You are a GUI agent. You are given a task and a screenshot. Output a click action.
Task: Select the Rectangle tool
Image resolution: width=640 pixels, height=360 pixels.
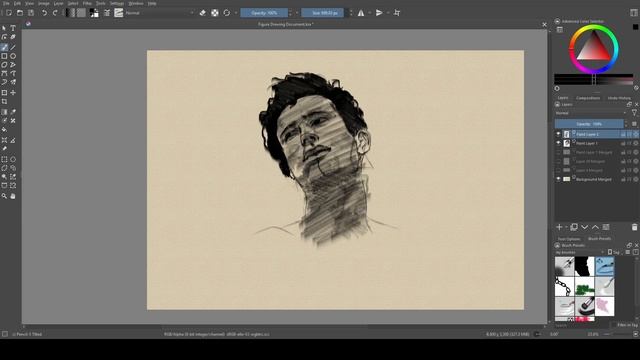pos(4,56)
